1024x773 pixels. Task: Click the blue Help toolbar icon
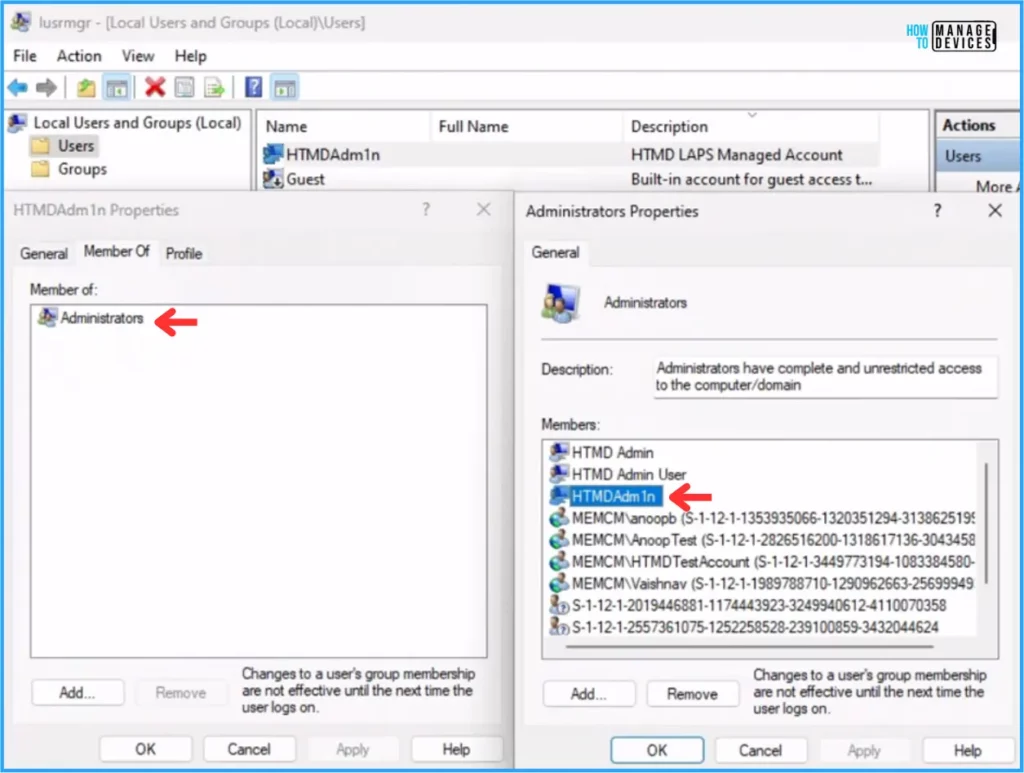click(x=253, y=87)
